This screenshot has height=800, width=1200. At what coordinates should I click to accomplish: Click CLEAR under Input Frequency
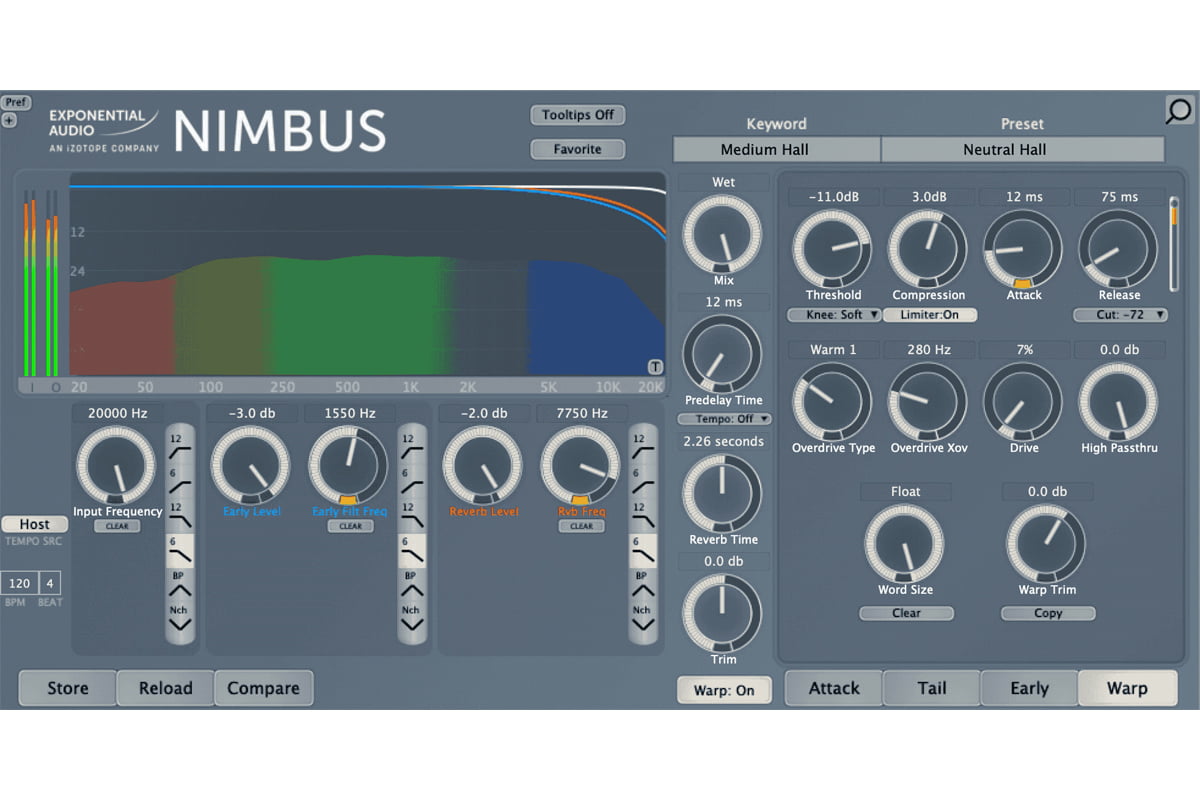[117, 526]
